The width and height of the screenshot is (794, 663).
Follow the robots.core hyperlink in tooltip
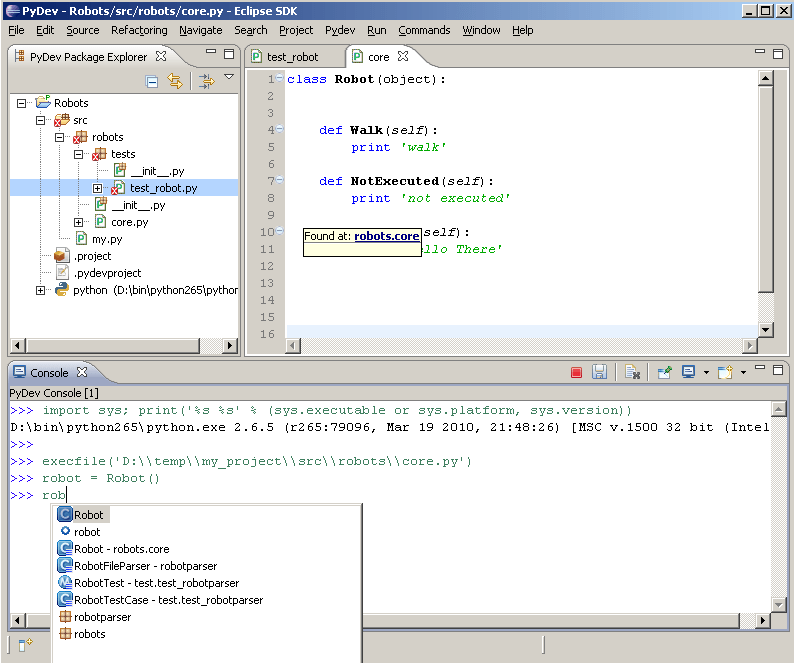point(387,236)
